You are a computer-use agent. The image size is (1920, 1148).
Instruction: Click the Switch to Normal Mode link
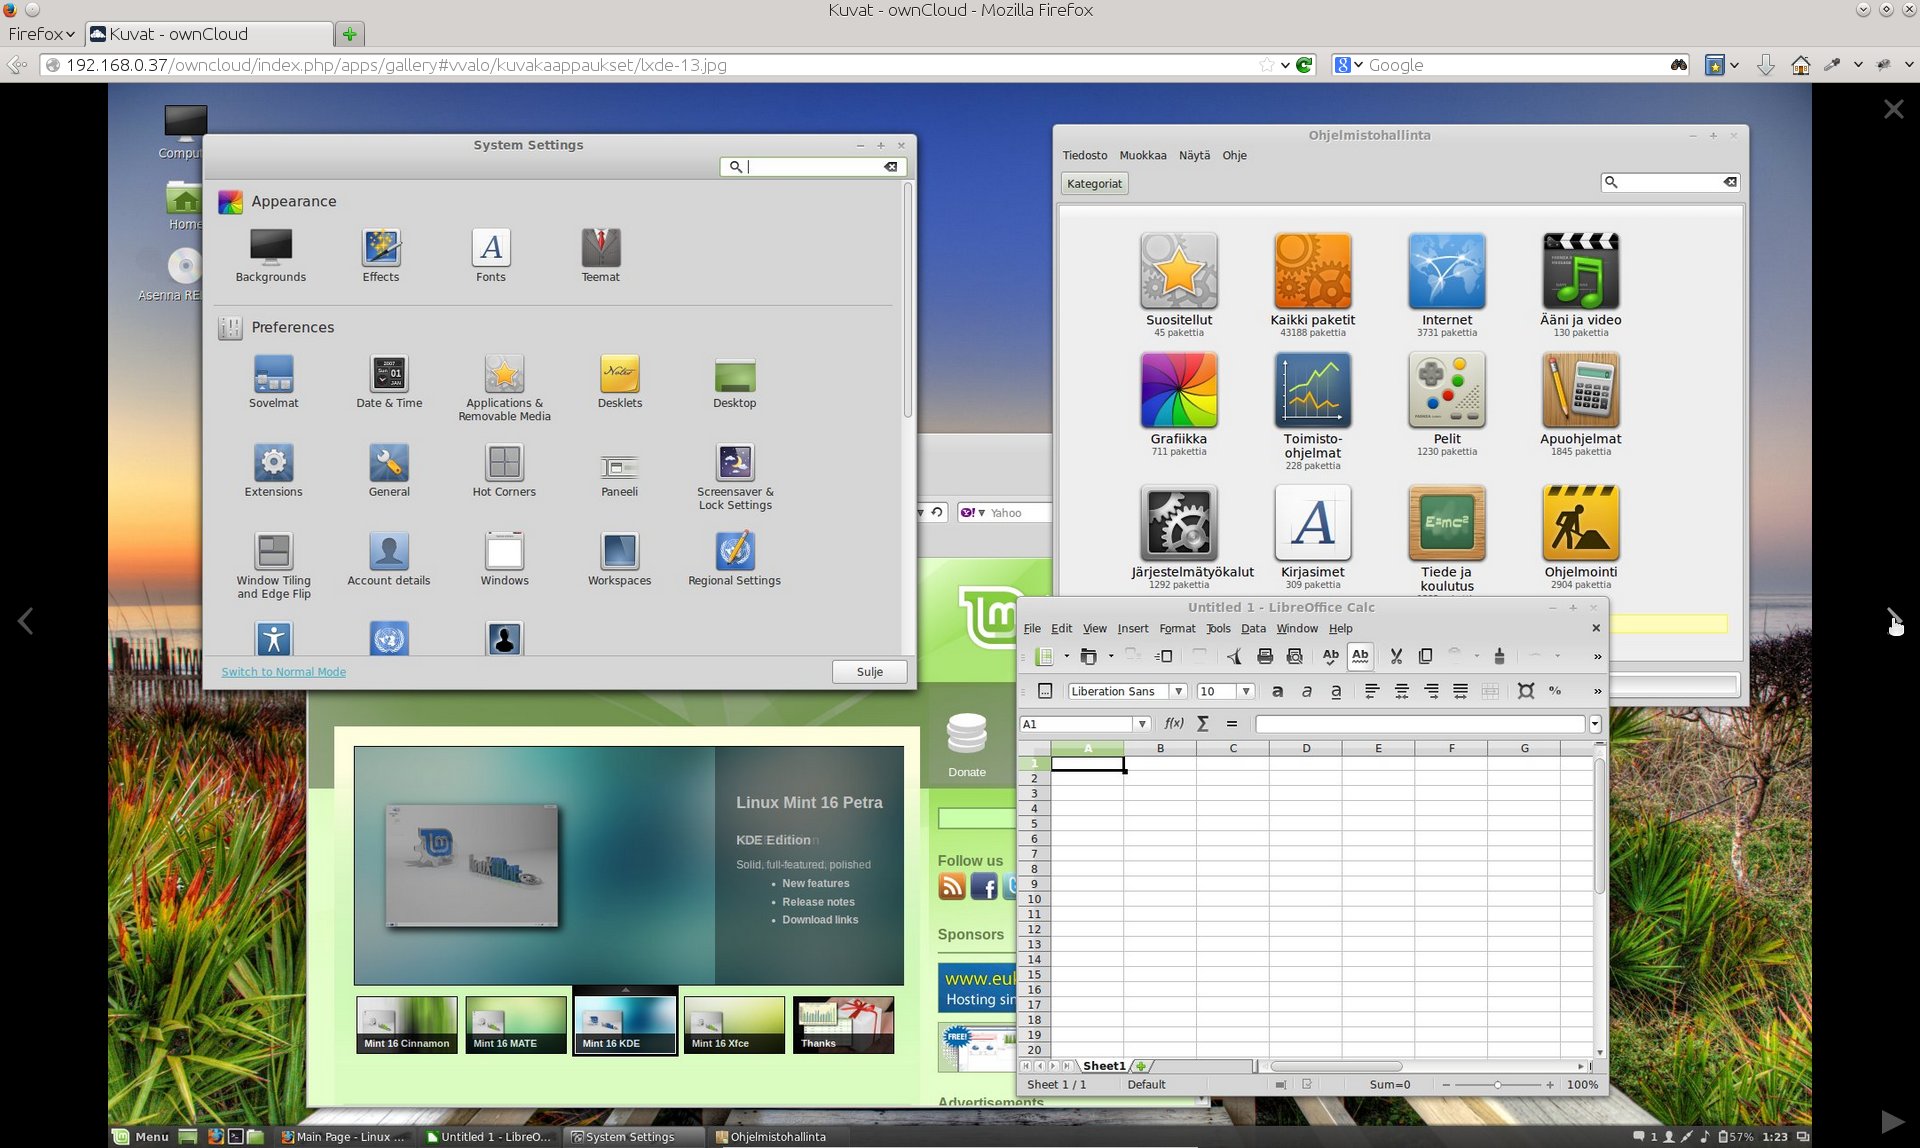coord(283,672)
